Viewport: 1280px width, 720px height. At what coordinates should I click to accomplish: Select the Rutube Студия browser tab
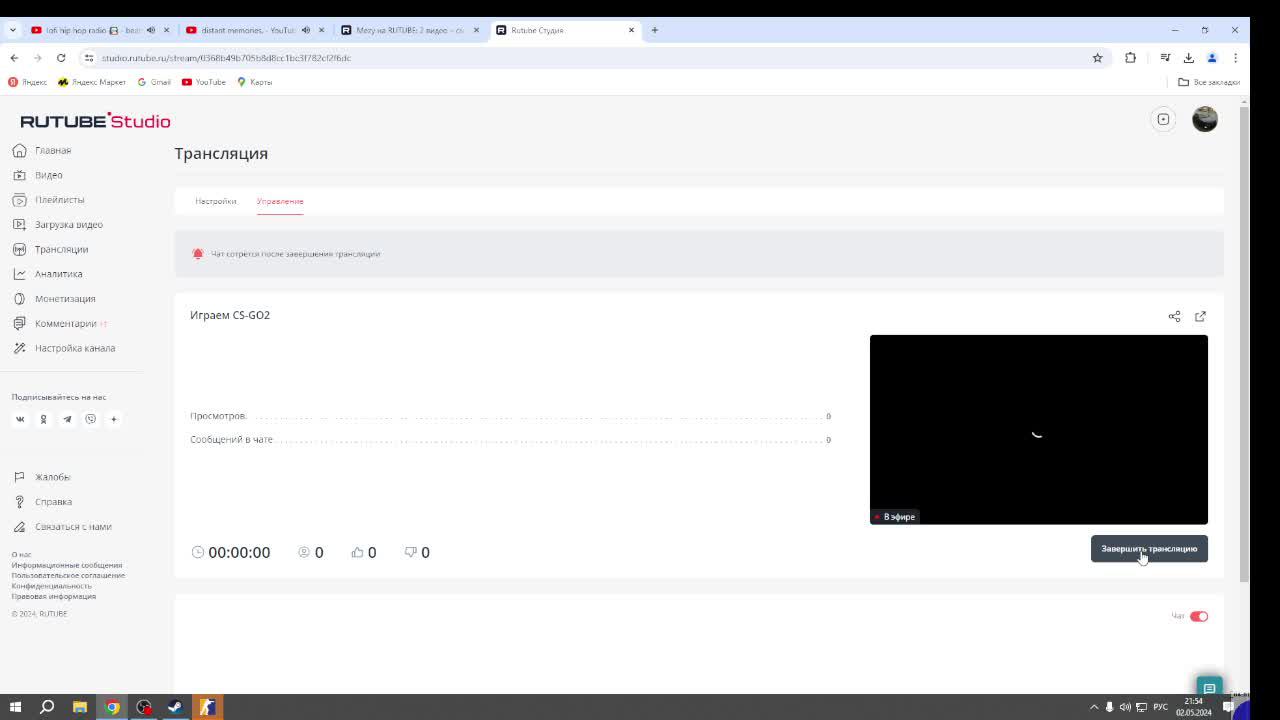(565, 30)
